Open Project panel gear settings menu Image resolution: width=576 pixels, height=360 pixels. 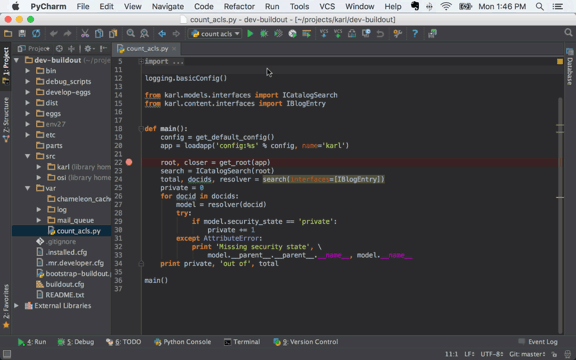tap(89, 48)
